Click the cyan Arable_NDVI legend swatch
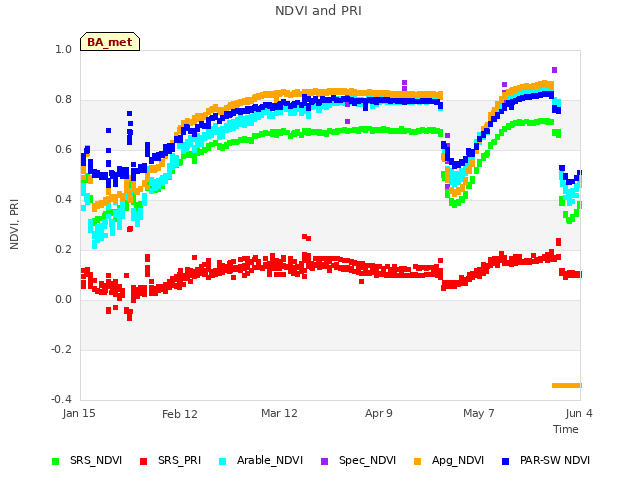640x480 pixels. point(222,461)
